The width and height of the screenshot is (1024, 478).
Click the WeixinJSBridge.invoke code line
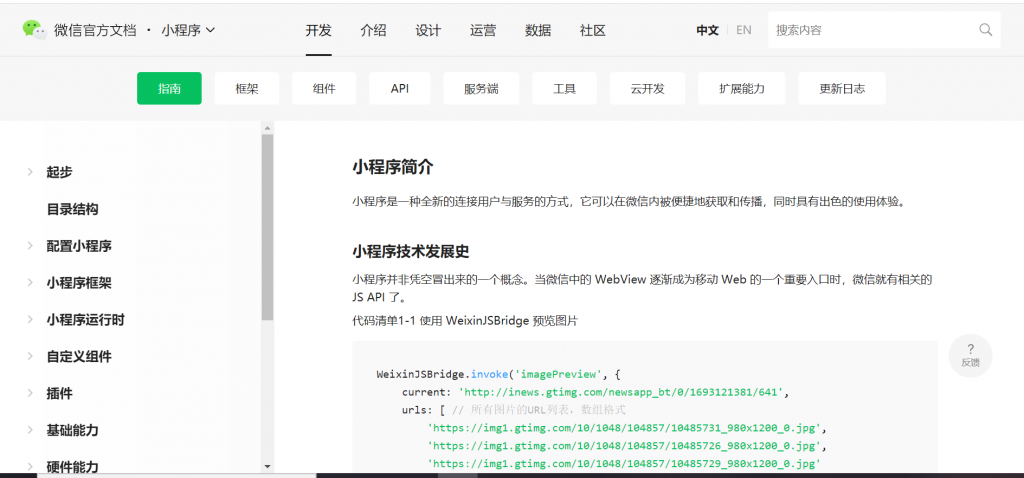click(498, 375)
